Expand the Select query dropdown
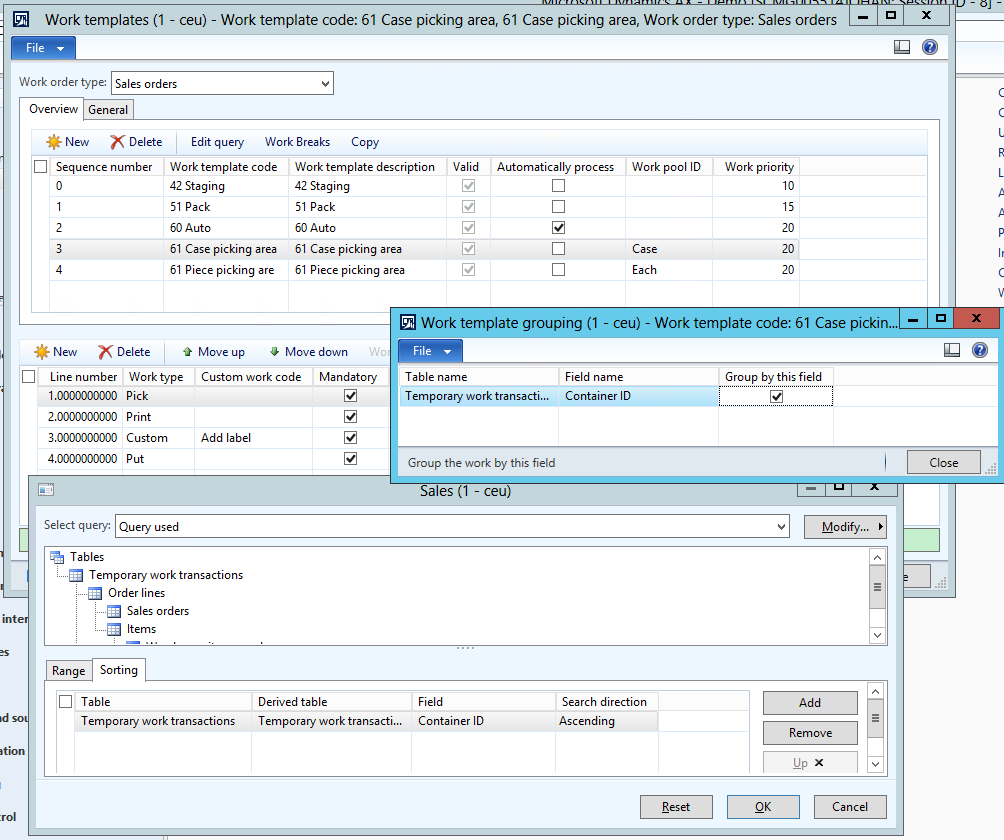 781,526
